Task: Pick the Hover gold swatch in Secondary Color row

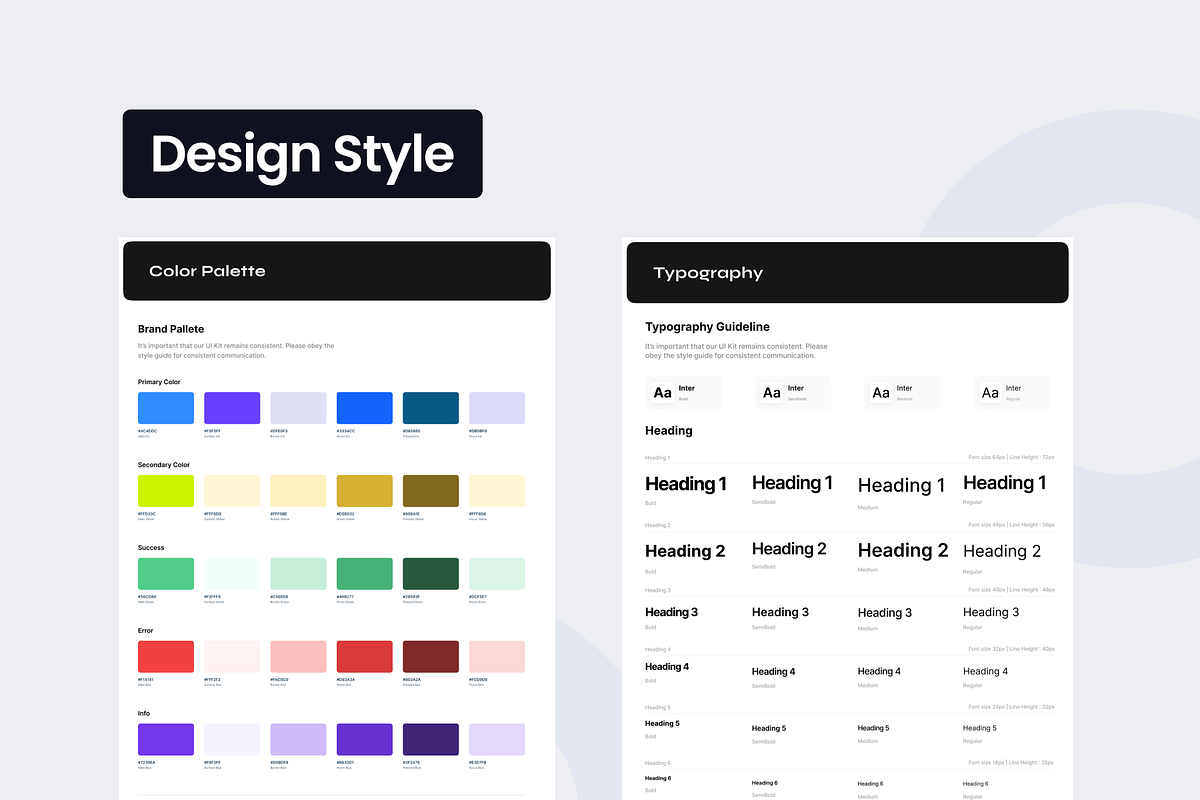Action: point(365,491)
